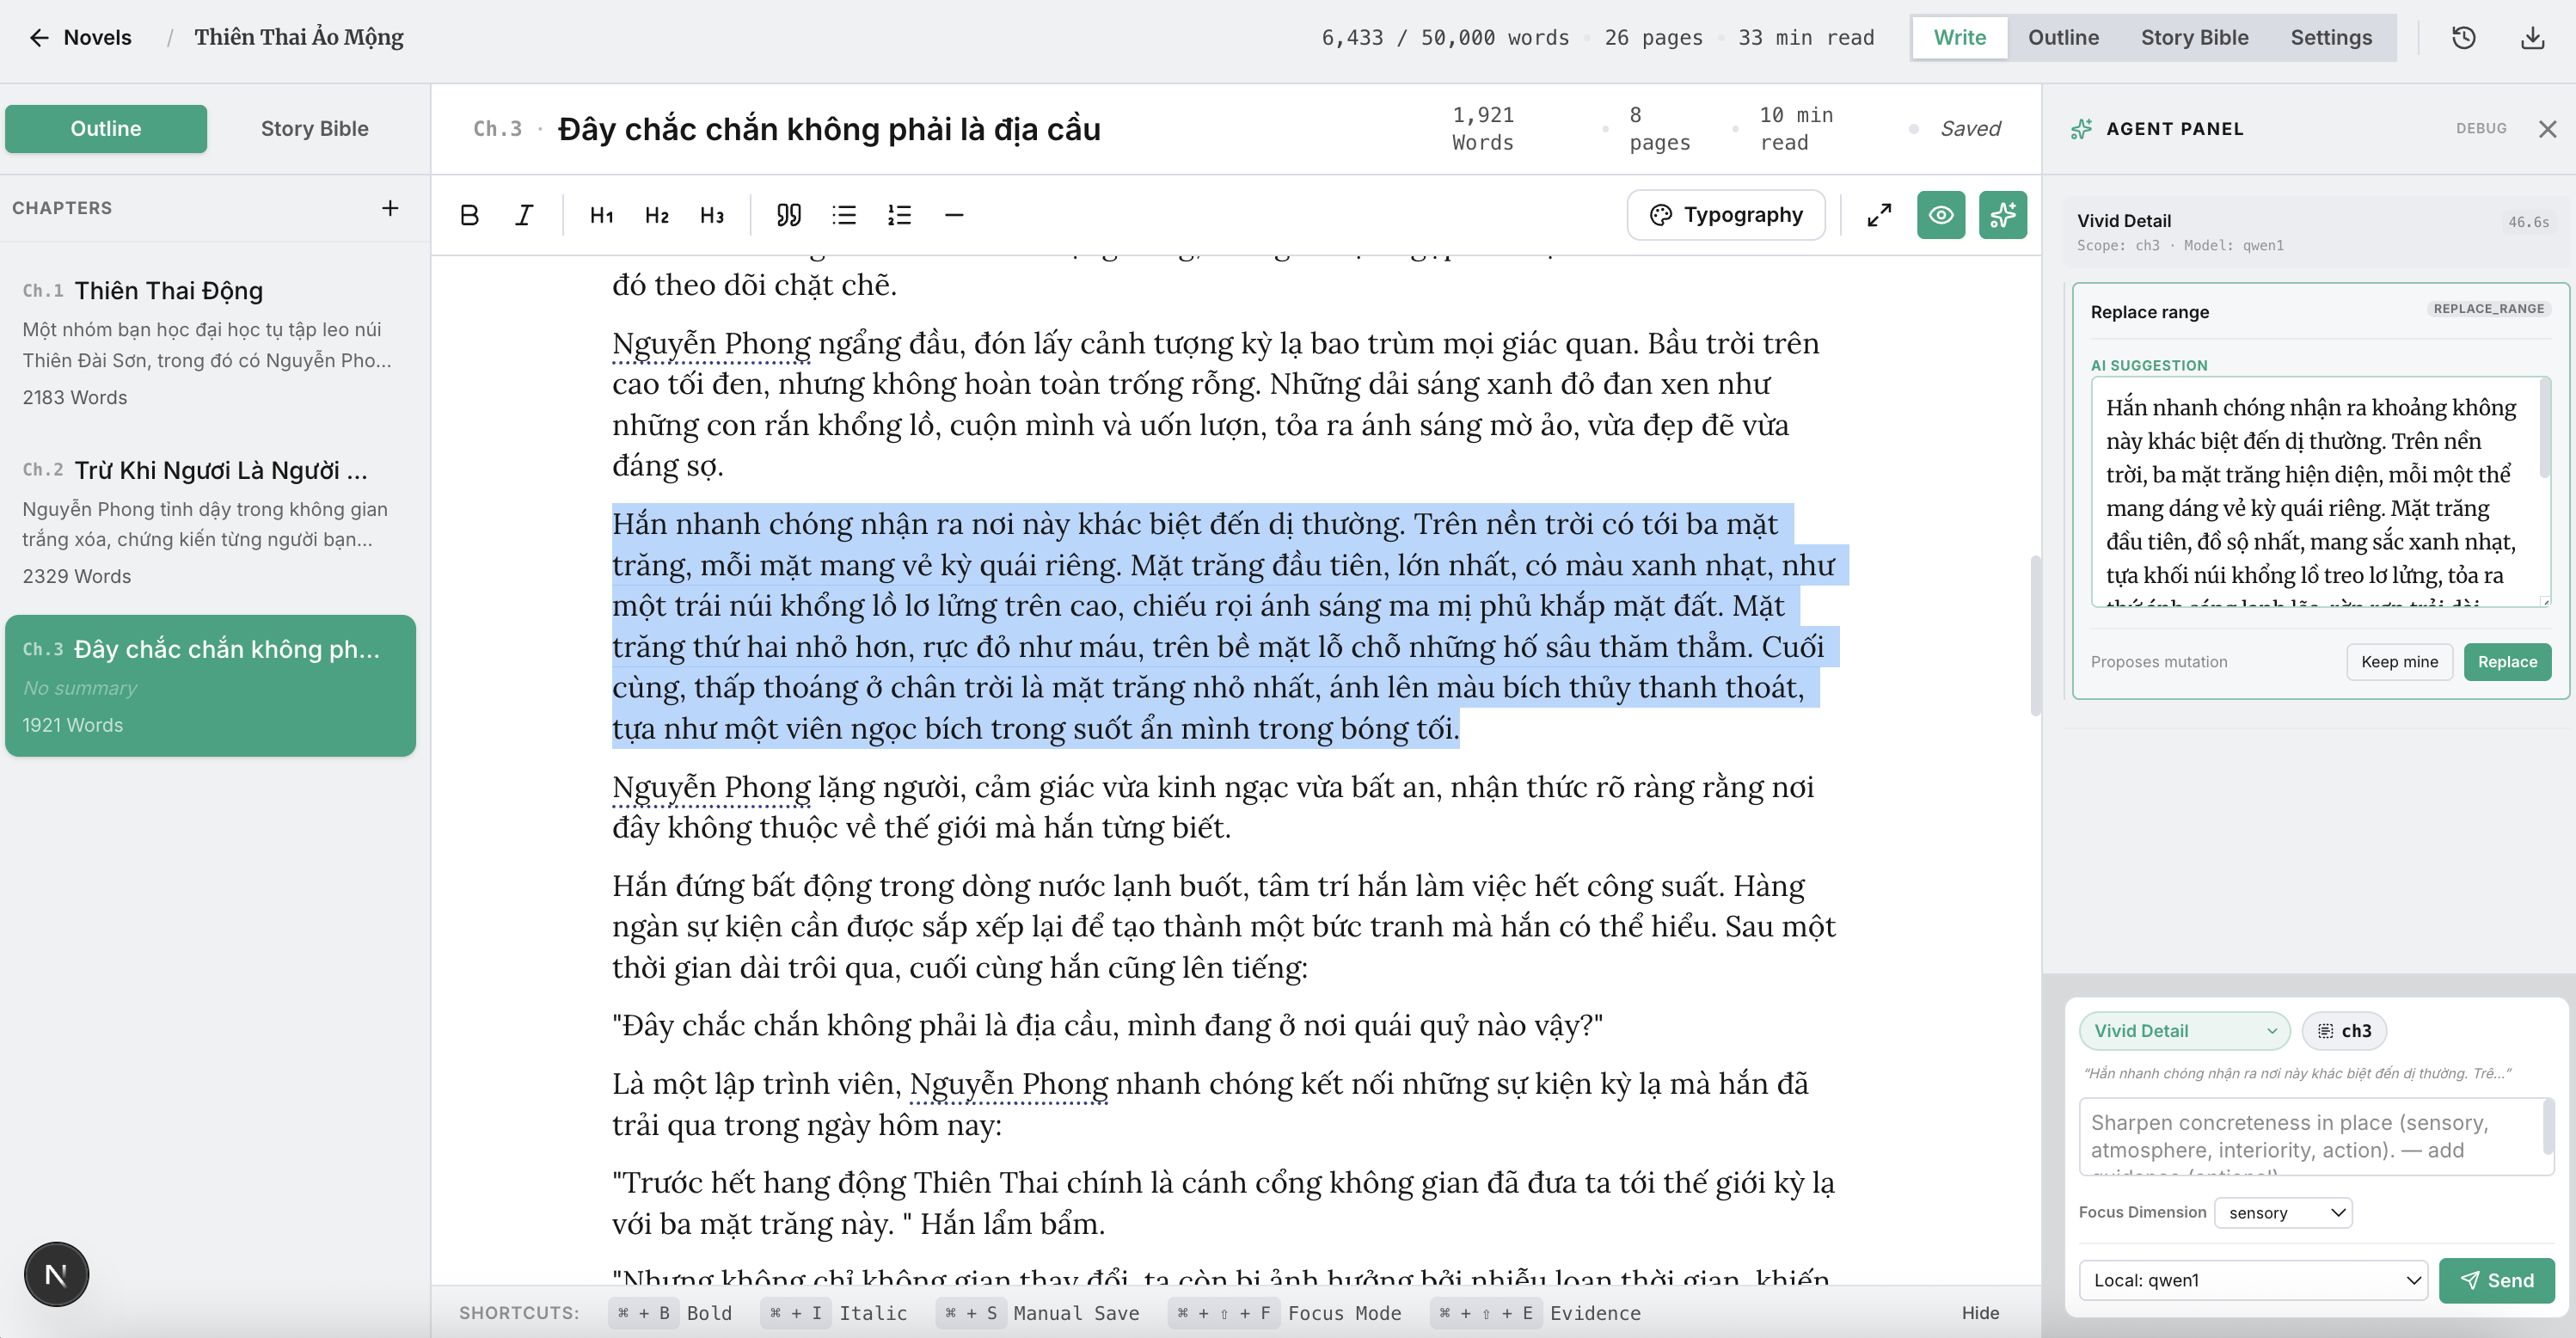Insert a block quote
The image size is (2576, 1338).
click(789, 215)
